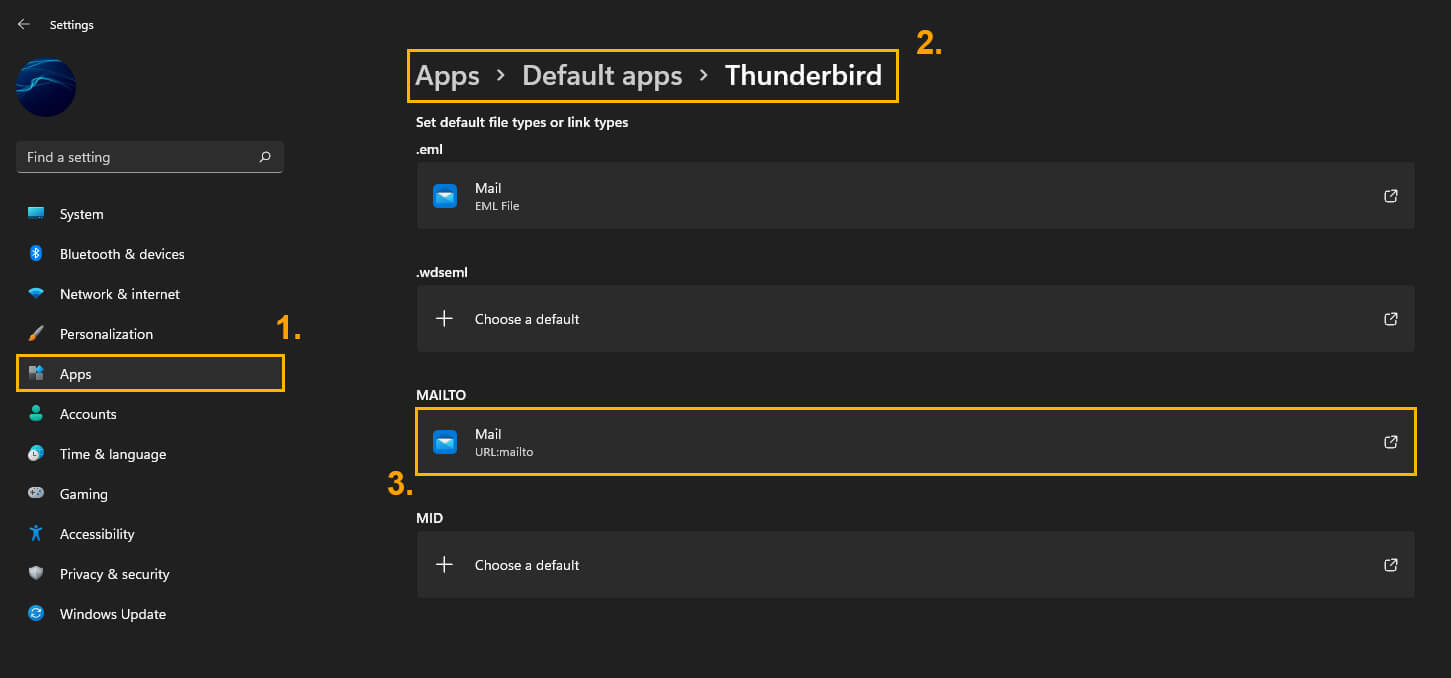This screenshot has height=678, width=1451.
Task: Choose a default for MID
Action: tap(915, 565)
